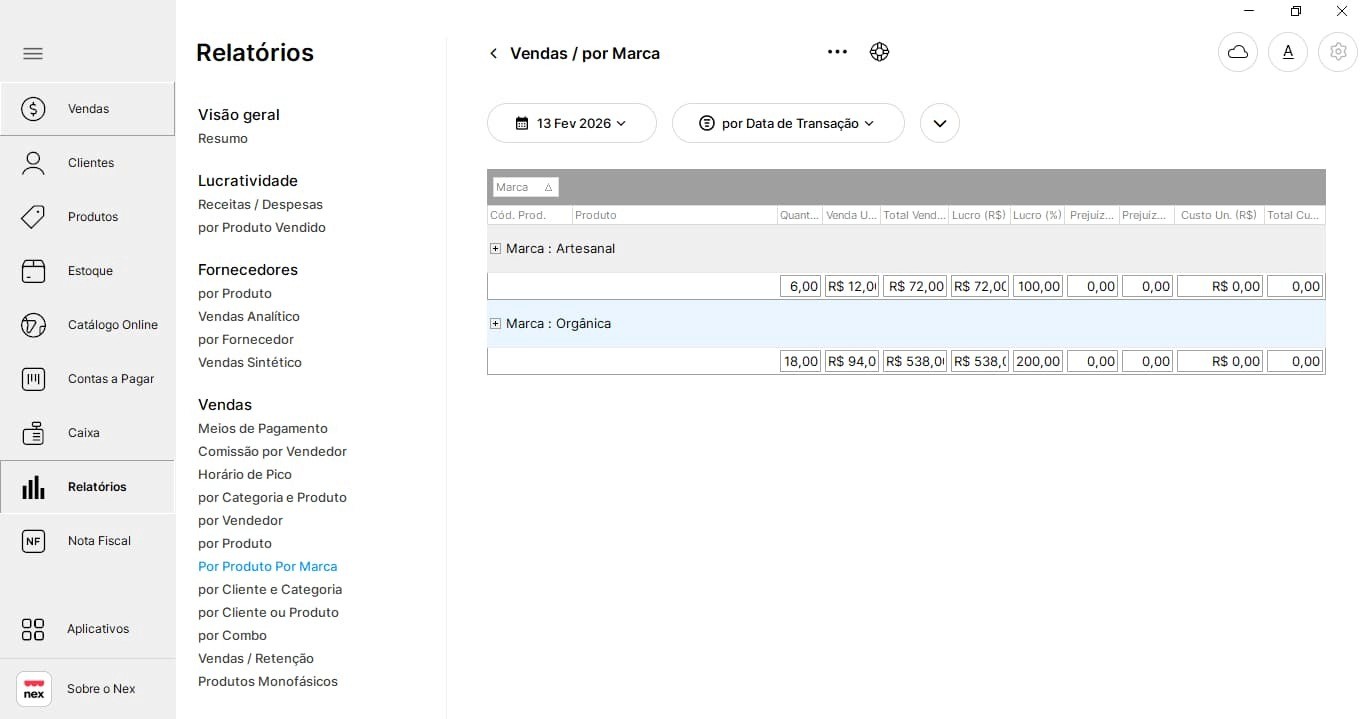Open the por Categoria e Produto report
Screen dimensions: 1365x719
273,498
